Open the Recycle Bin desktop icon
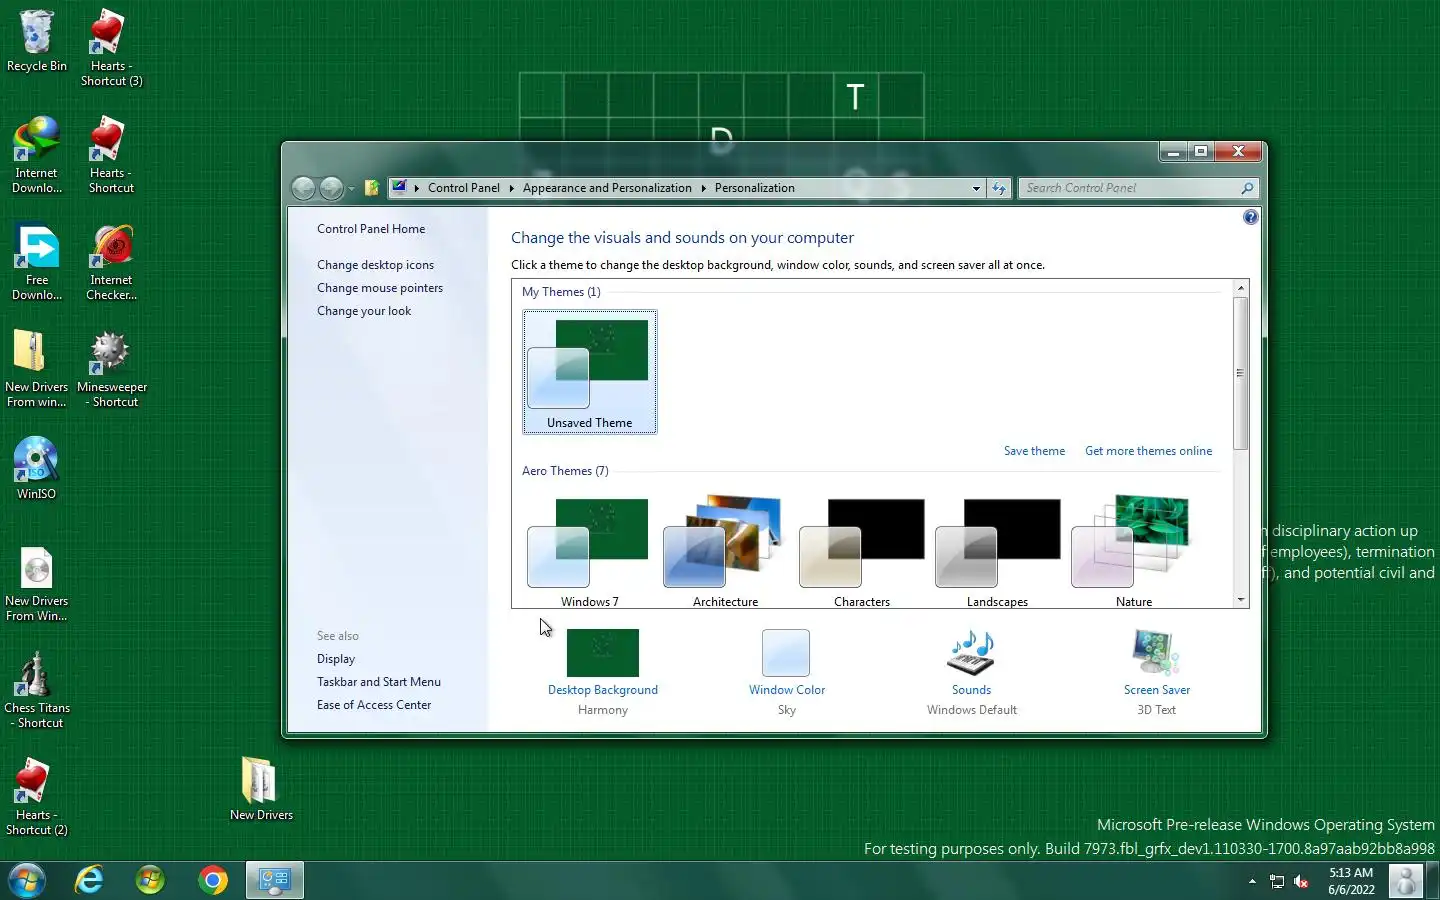 point(37,42)
